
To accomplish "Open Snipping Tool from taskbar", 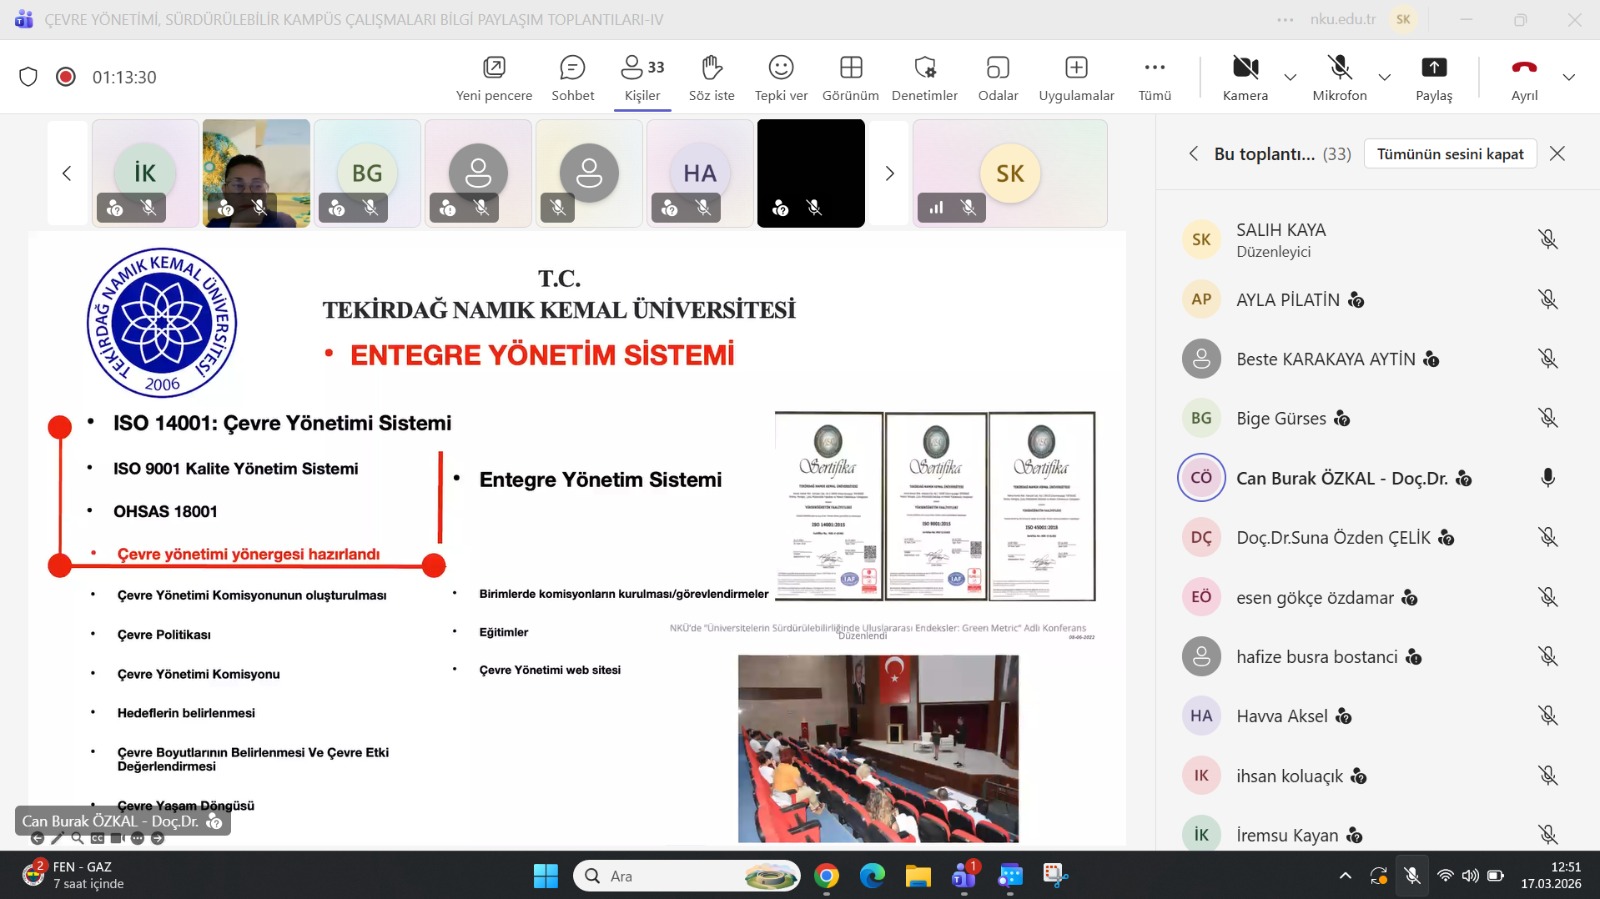I will [x=1055, y=876].
